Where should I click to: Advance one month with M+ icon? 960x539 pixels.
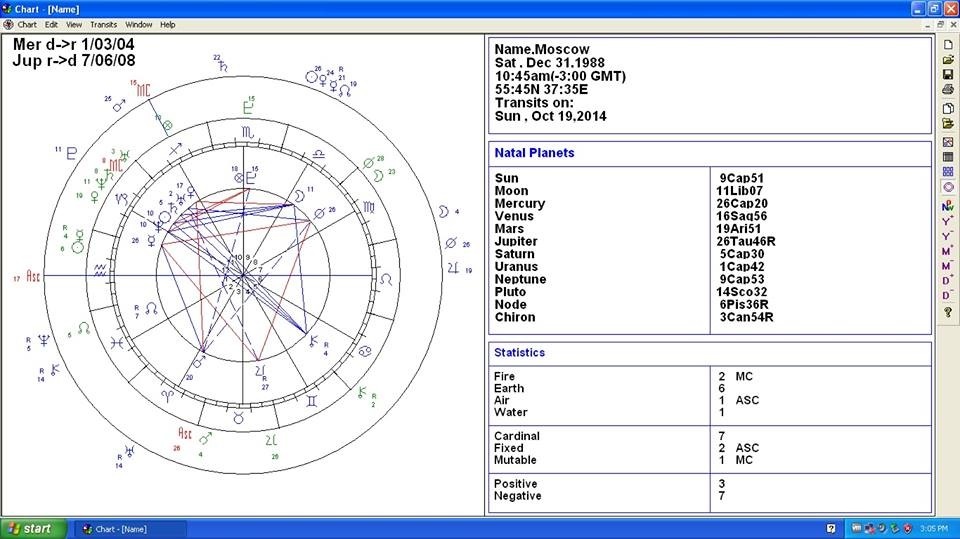[x=948, y=250]
